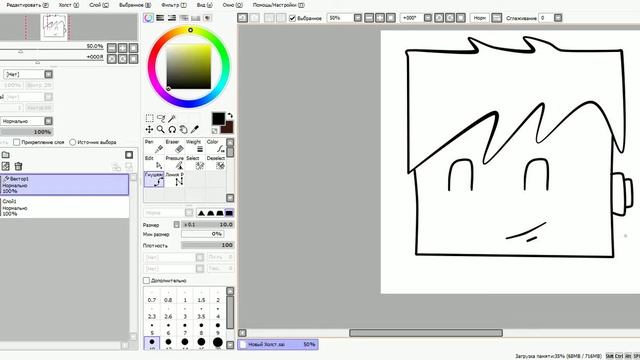Select the Move layer tool
This screenshot has width=640, height=360.
coord(149,129)
